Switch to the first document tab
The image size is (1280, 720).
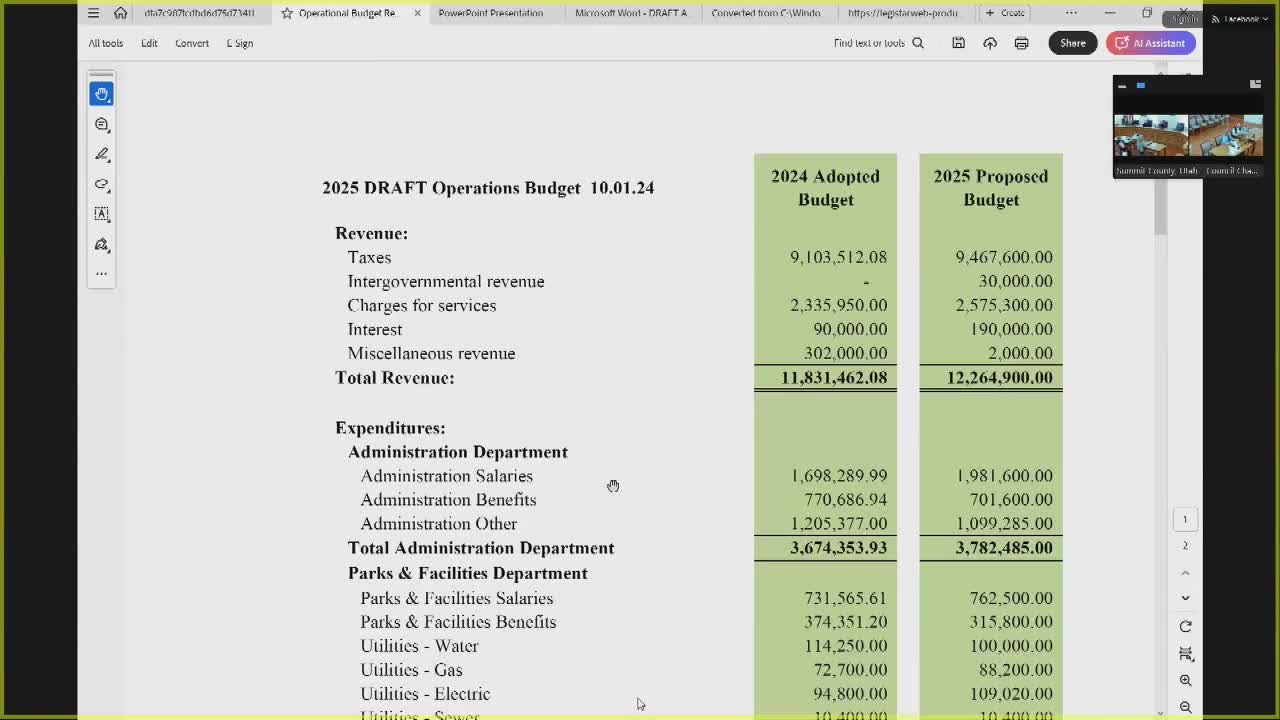(199, 13)
